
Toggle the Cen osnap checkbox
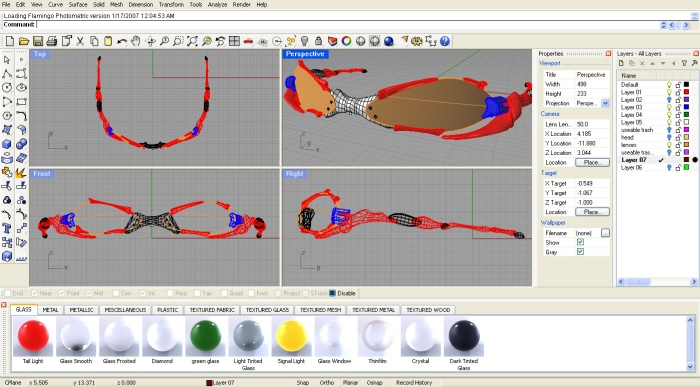point(116,293)
